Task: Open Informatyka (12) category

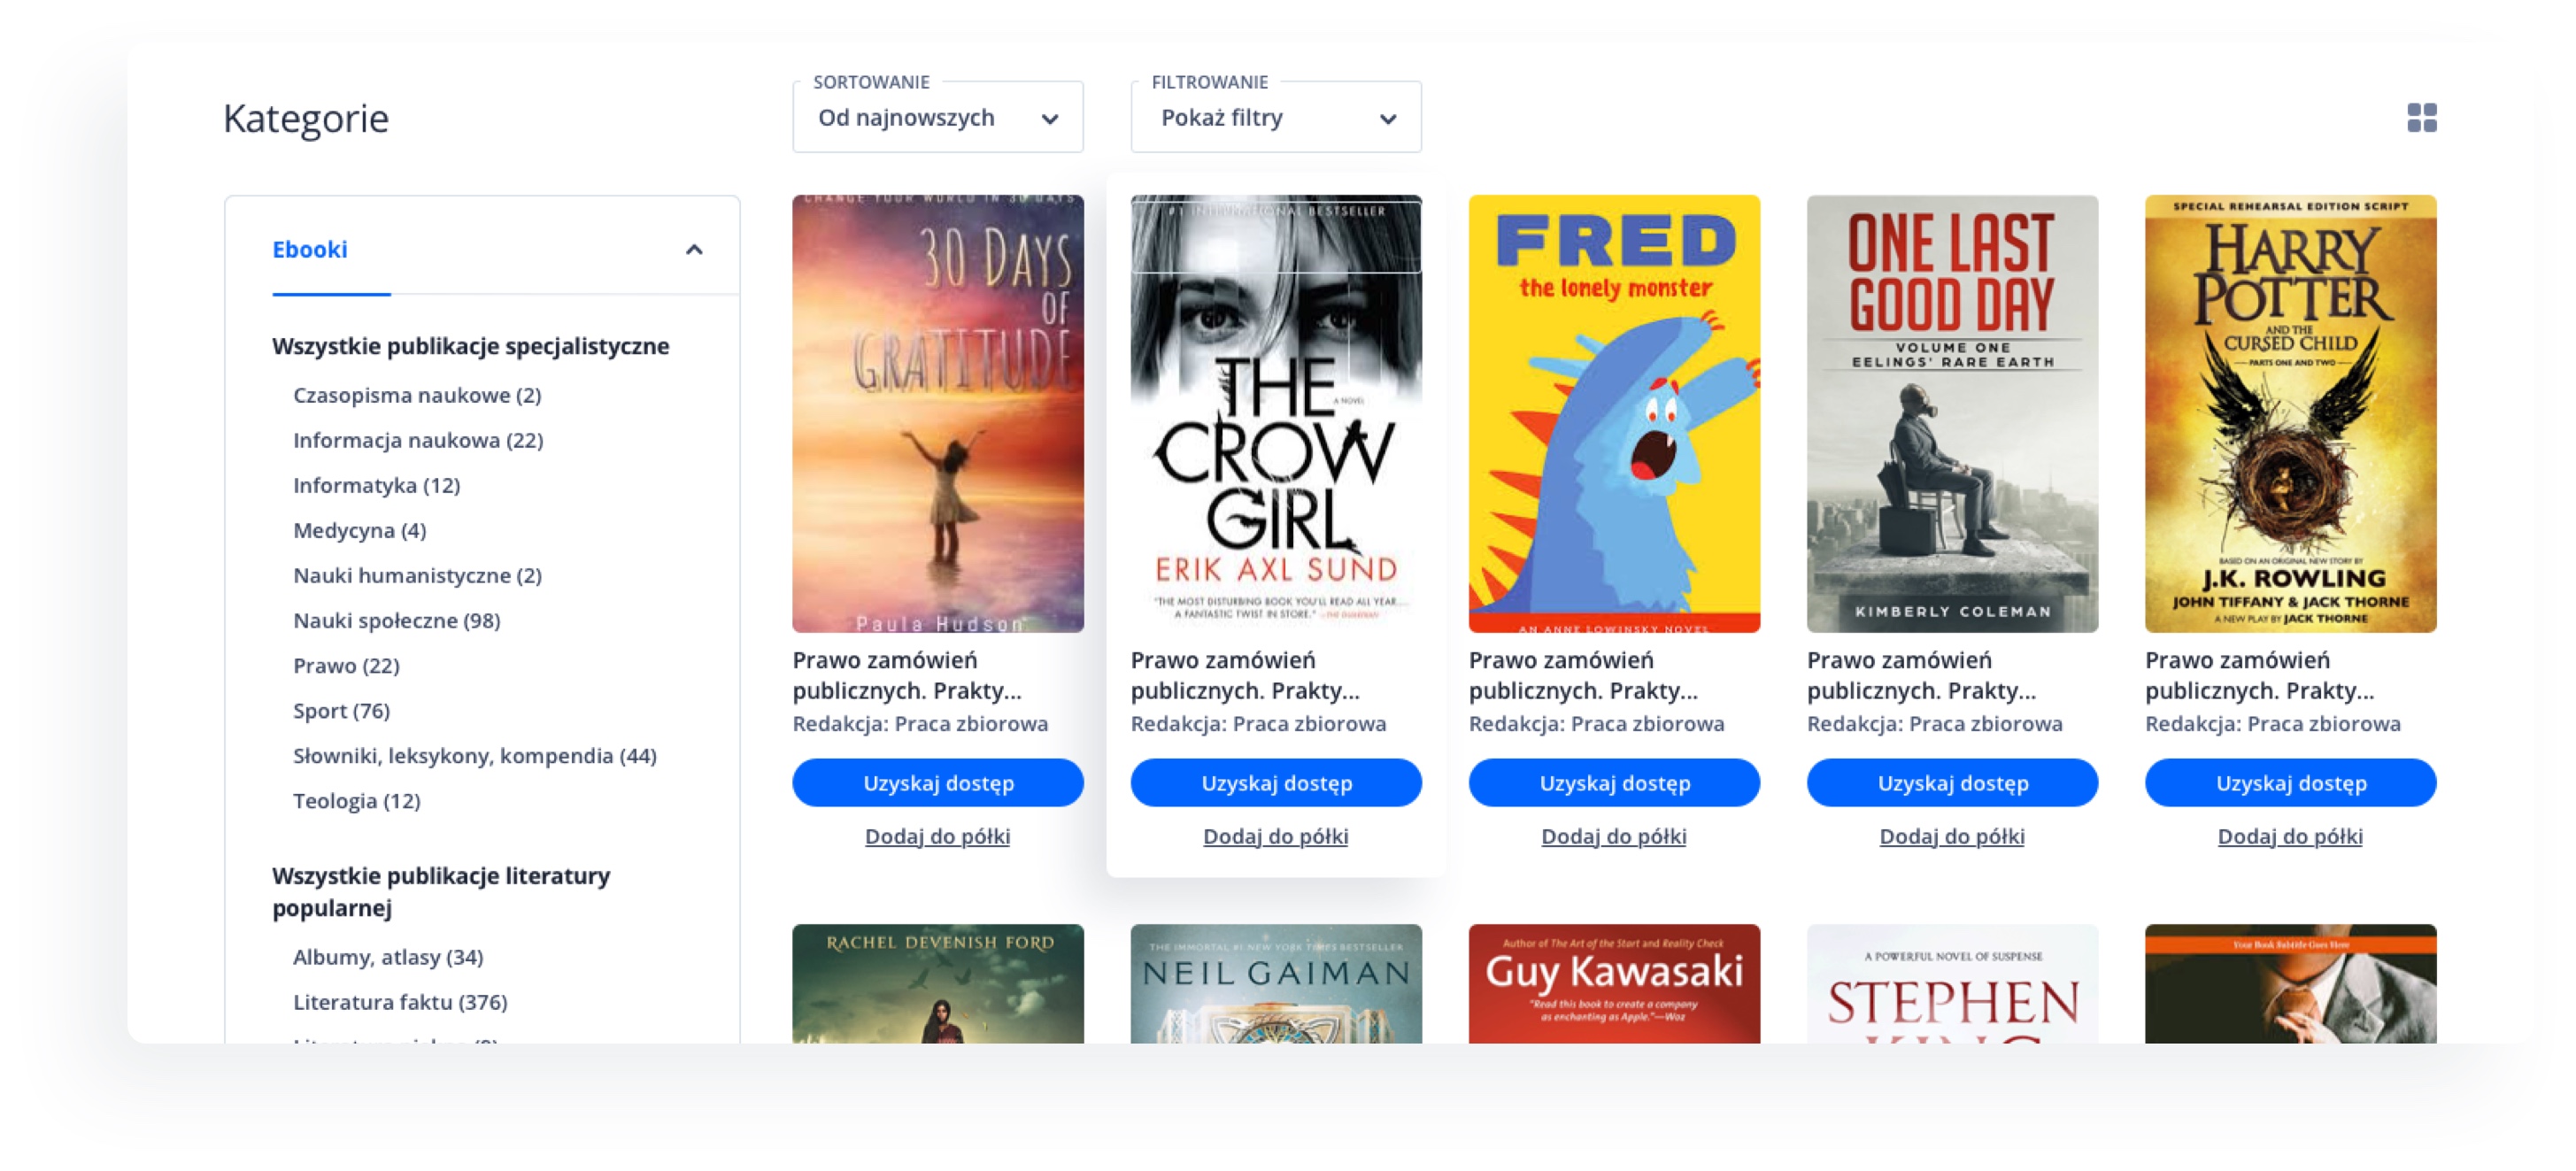Action: pos(376,485)
